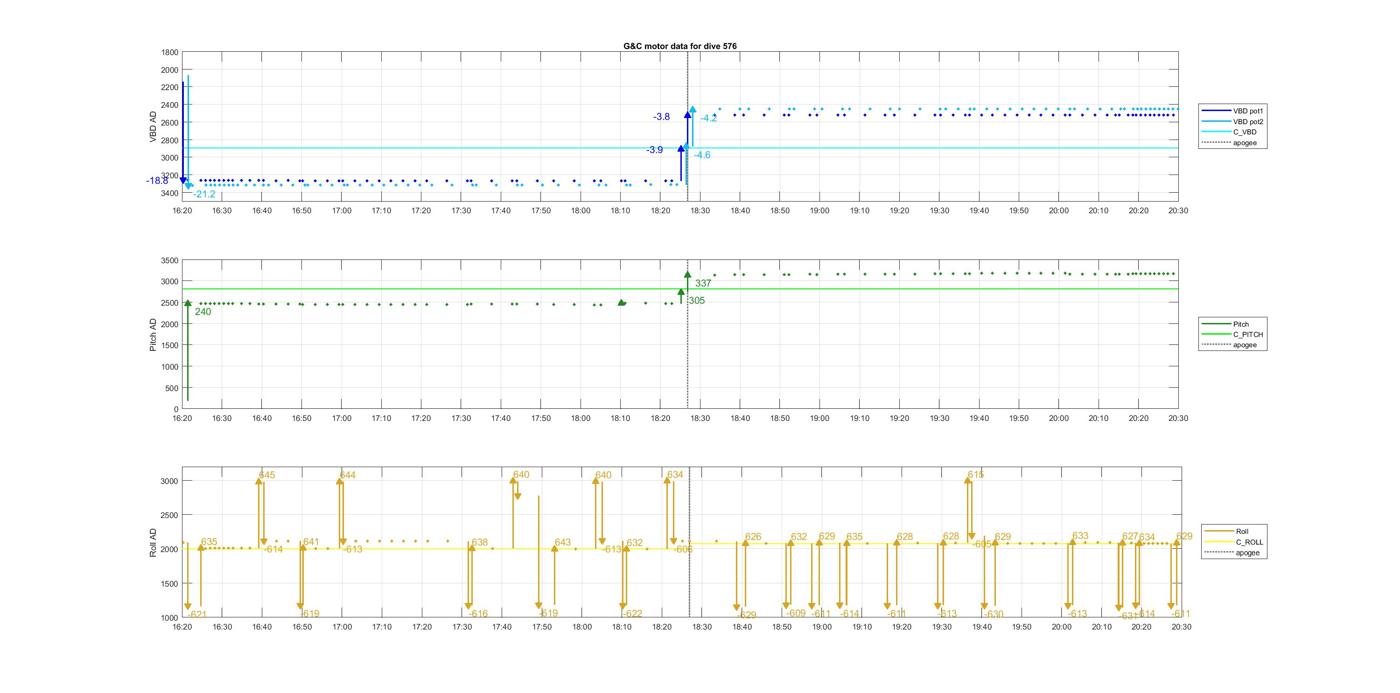Click the '-630' roll data label
The height and width of the screenshot is (693, 1400).
[992, 614]
